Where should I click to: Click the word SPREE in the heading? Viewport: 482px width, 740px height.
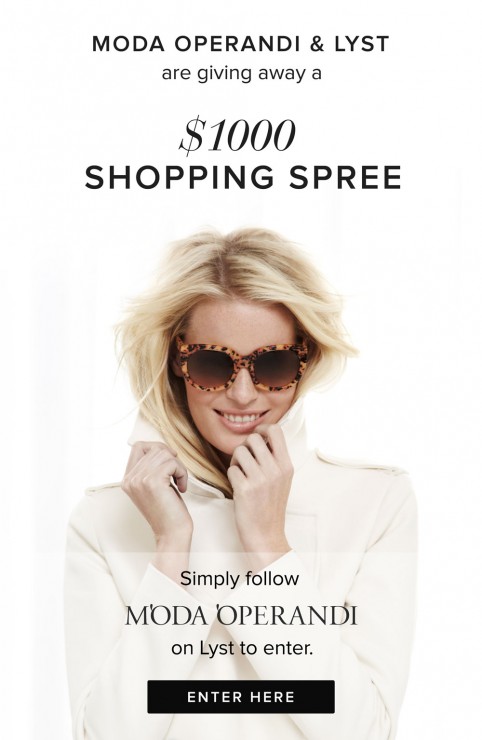[345, 177]
